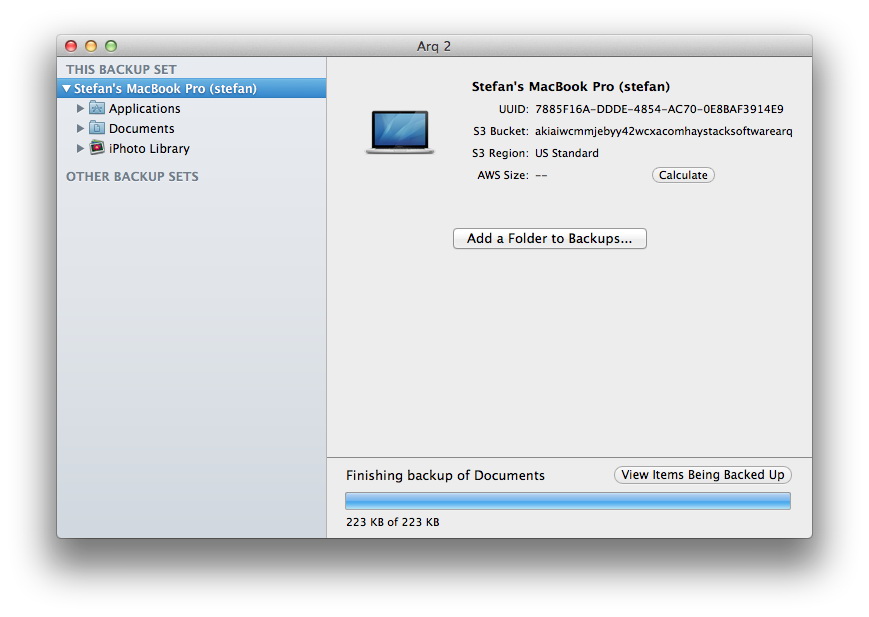The width and height of the screenshot is (869, 617).
Task: Close the Arq 2 window
Action: tap(71, 46)
